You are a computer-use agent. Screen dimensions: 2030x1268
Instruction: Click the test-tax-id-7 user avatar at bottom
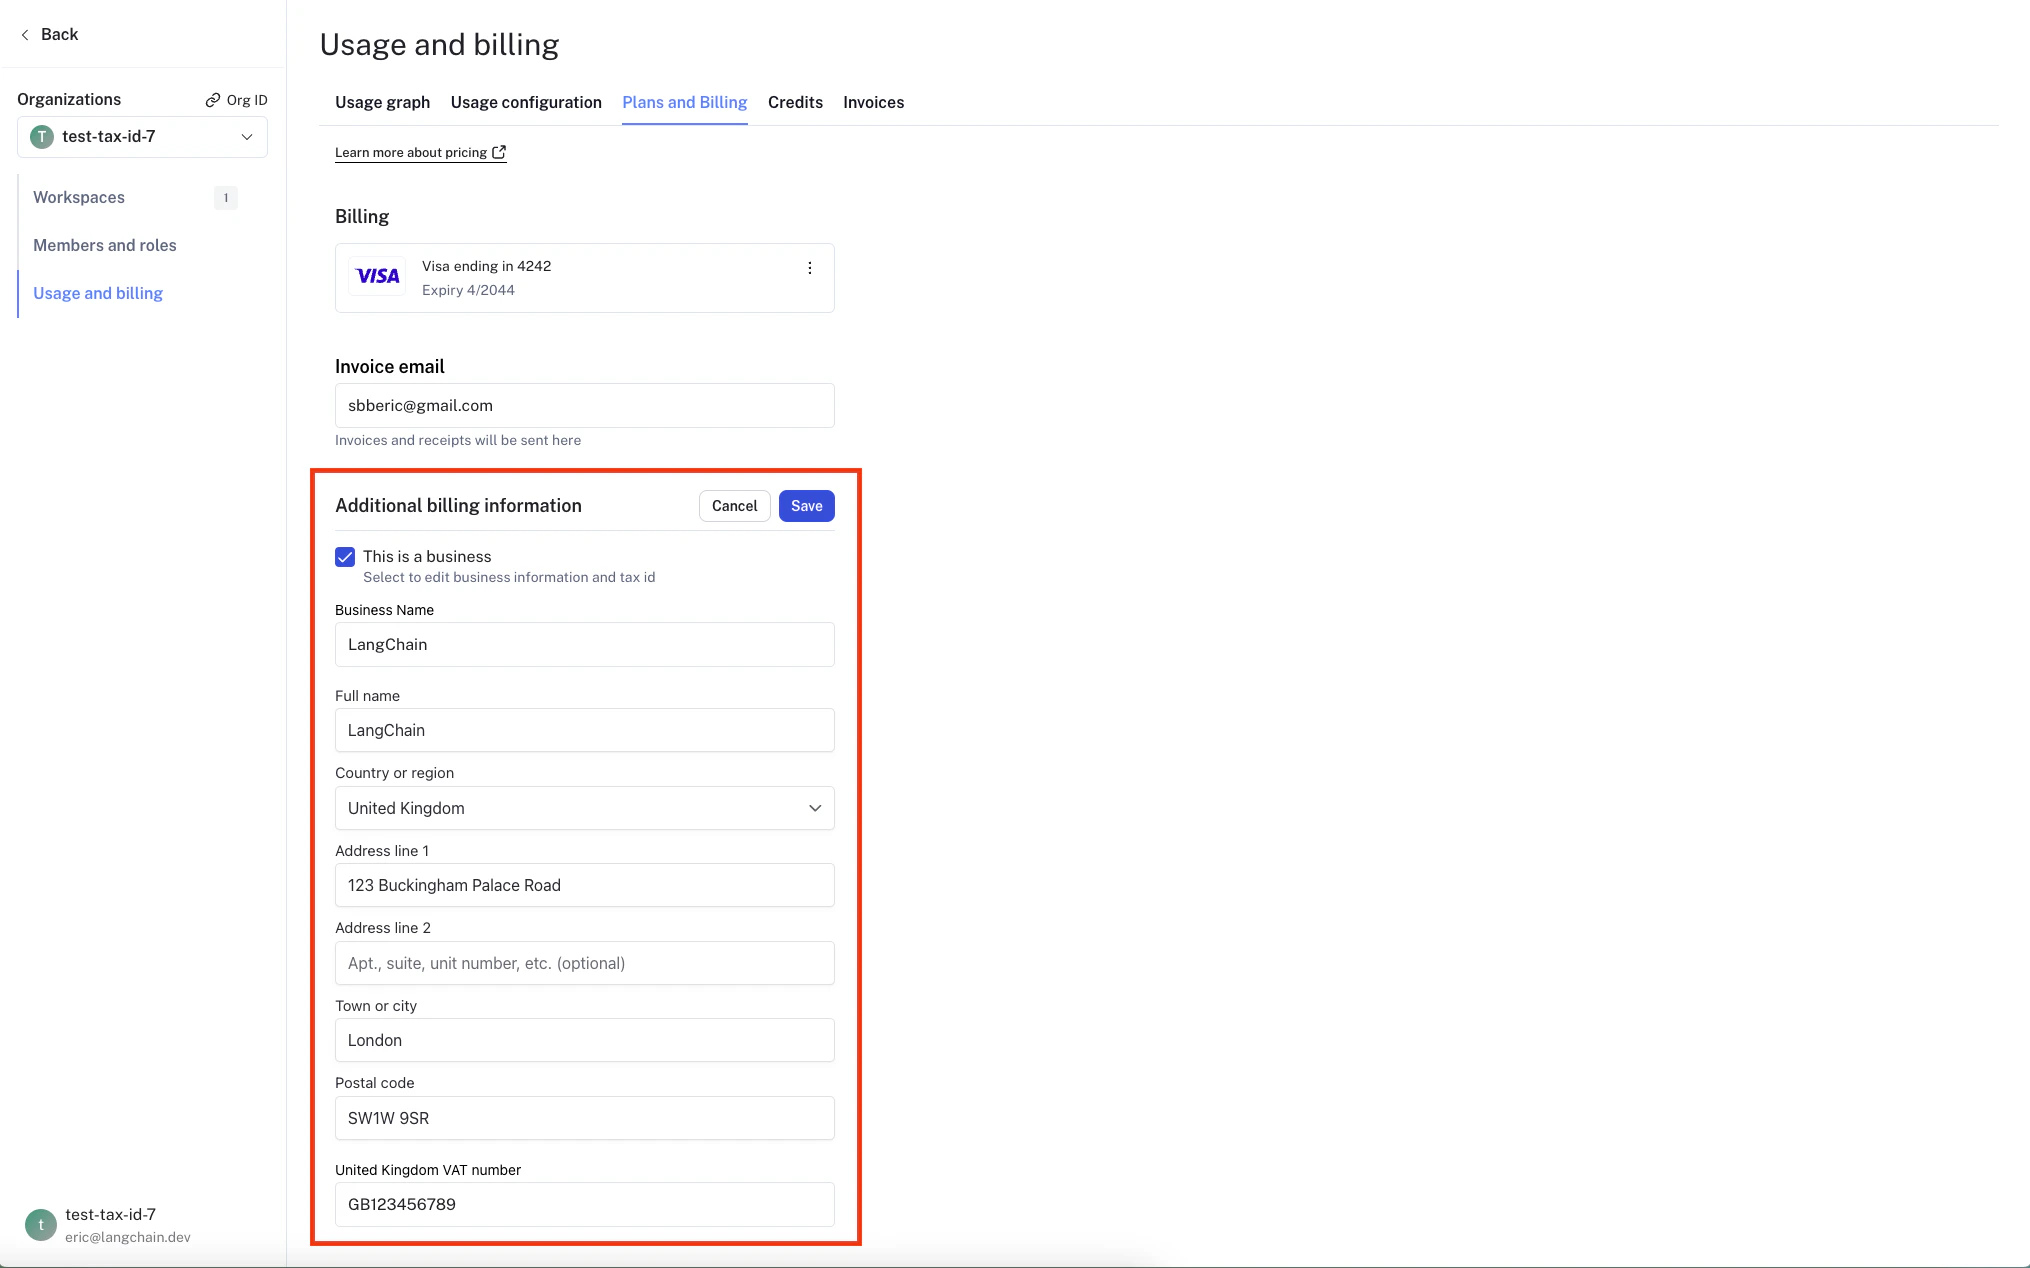tap(41, 1224)
